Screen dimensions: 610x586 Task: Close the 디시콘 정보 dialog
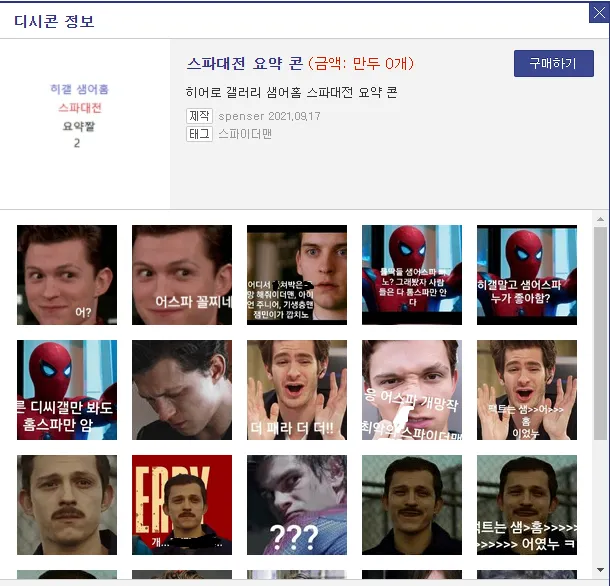pyautogui.click(x=599, y=13)
